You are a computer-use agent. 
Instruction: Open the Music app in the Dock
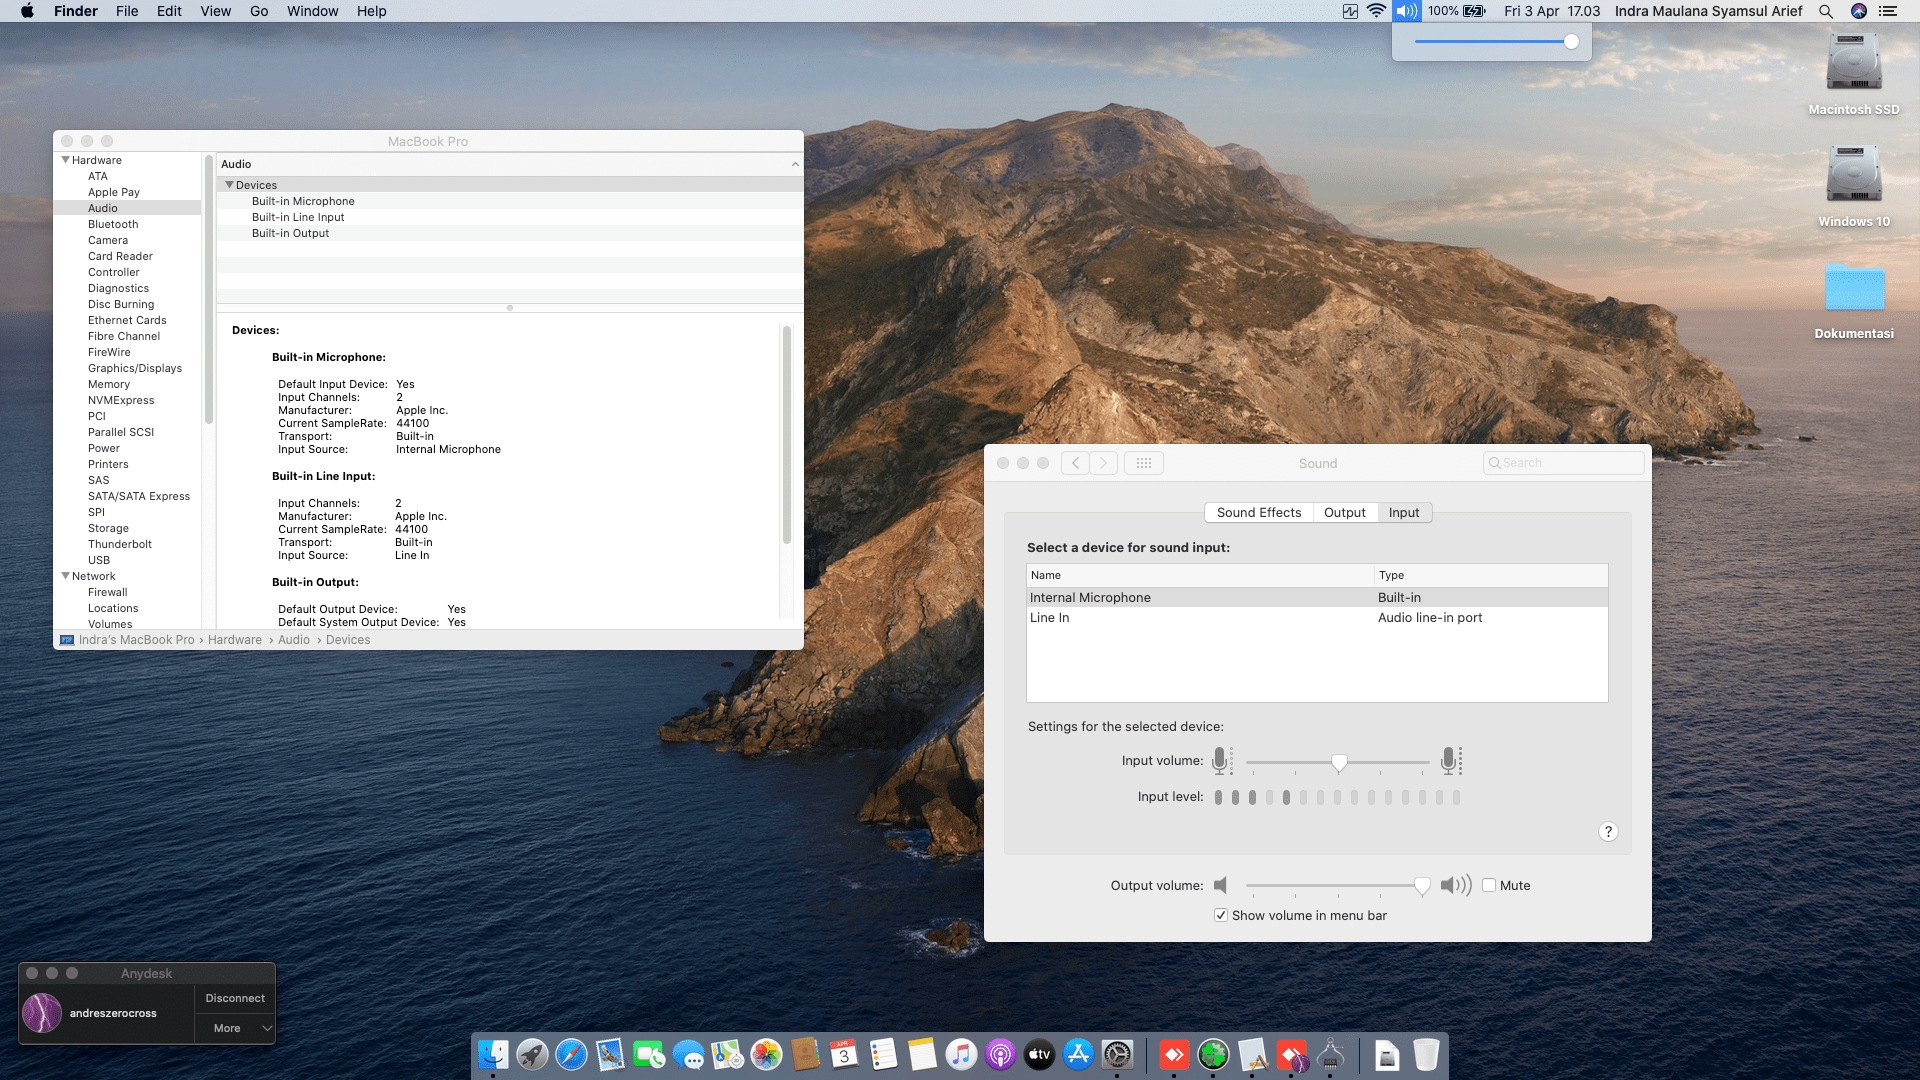(x=960, y=1054)
